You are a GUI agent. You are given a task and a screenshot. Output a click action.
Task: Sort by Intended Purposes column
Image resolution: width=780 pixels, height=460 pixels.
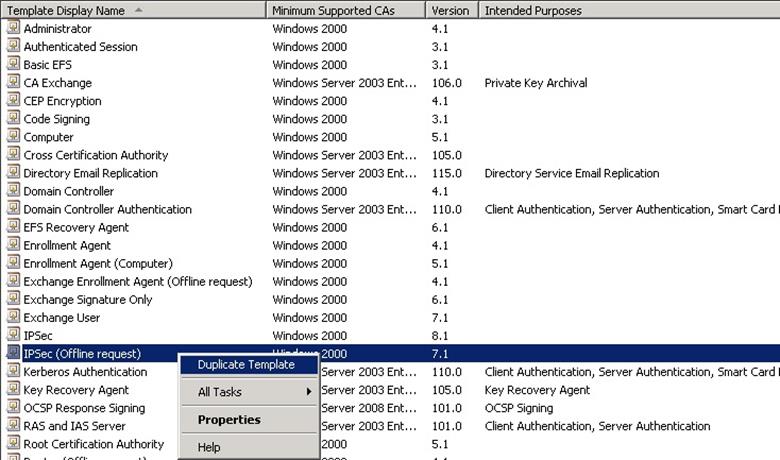(x=629, y=10)
